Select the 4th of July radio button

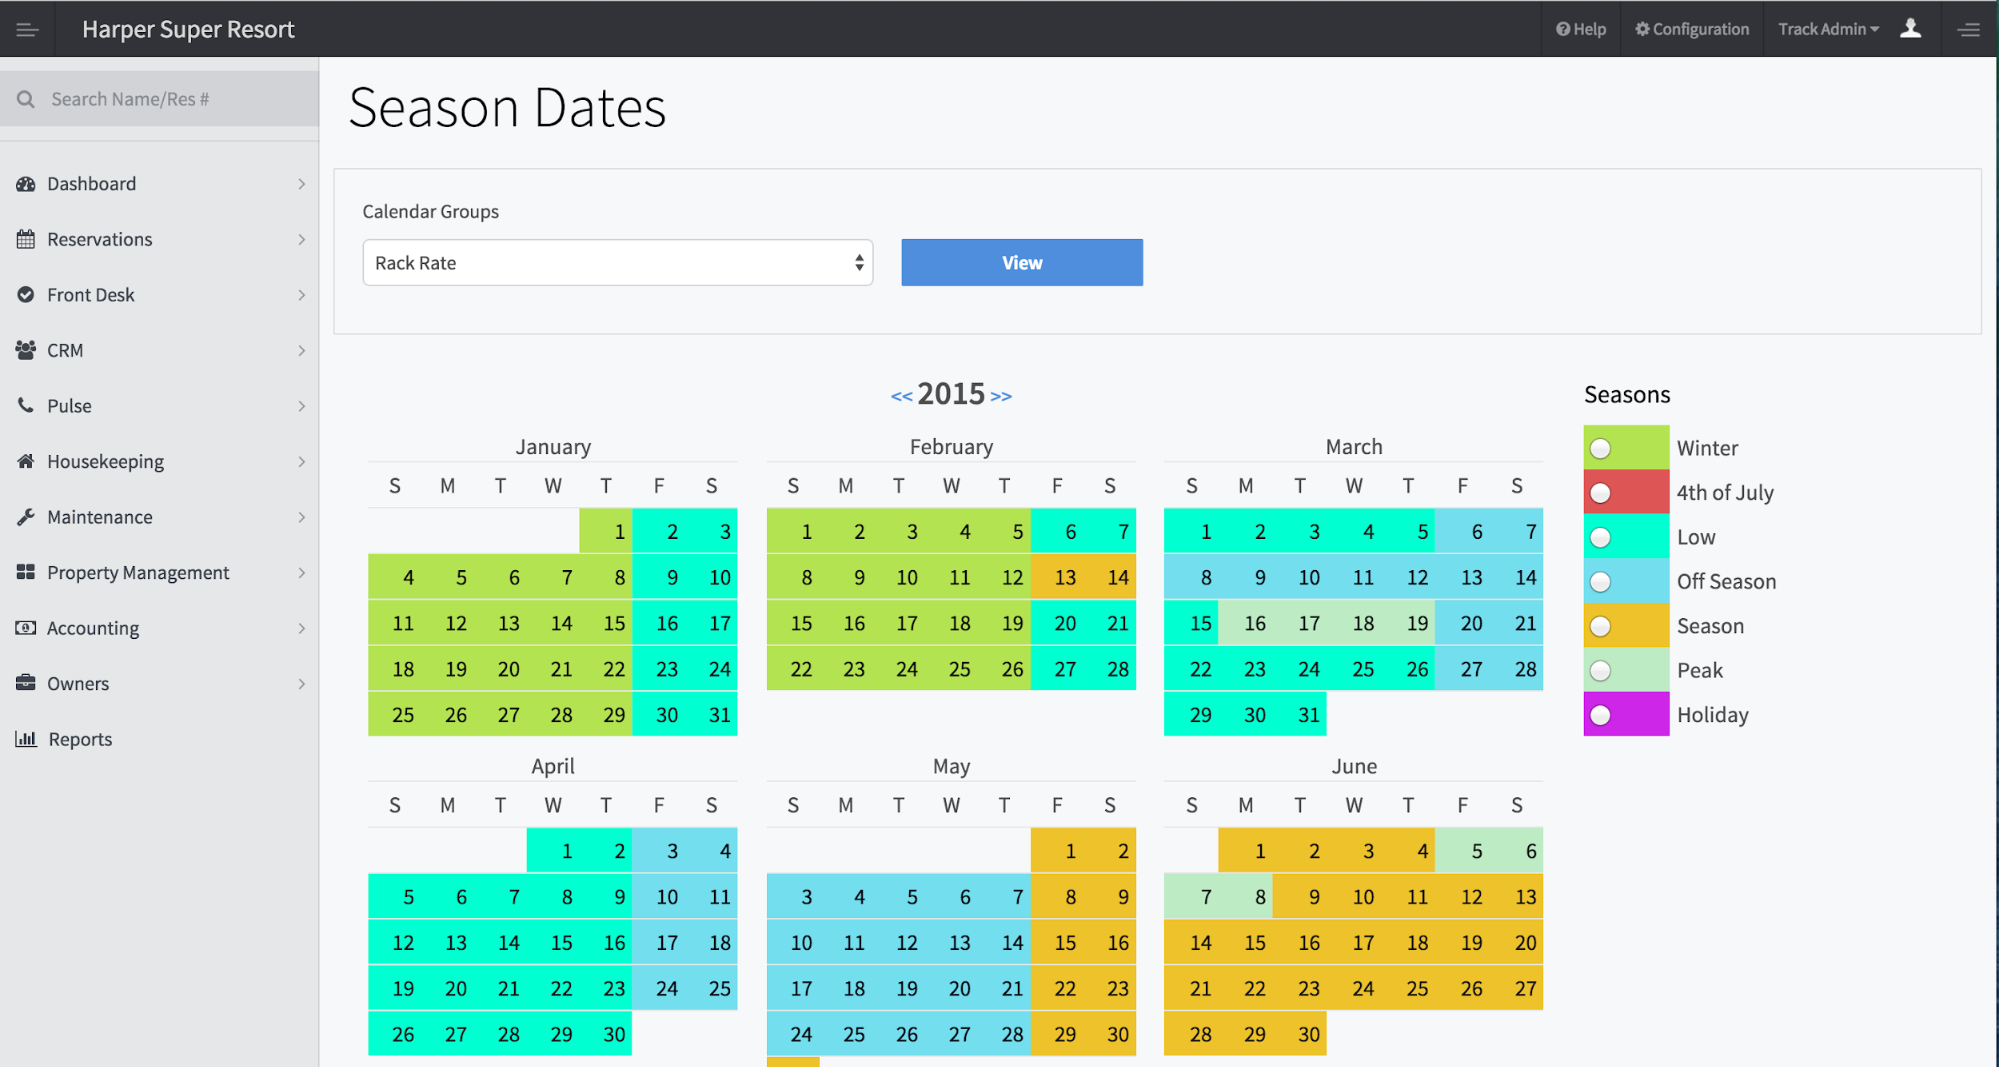tap(1600, 493)
